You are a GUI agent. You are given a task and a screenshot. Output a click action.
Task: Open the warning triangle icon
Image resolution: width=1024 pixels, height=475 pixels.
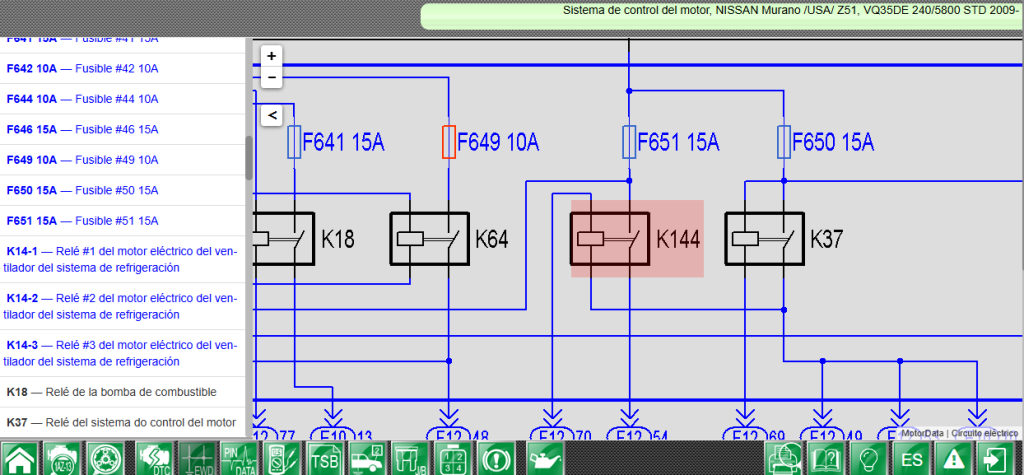[x=953, y=459]
